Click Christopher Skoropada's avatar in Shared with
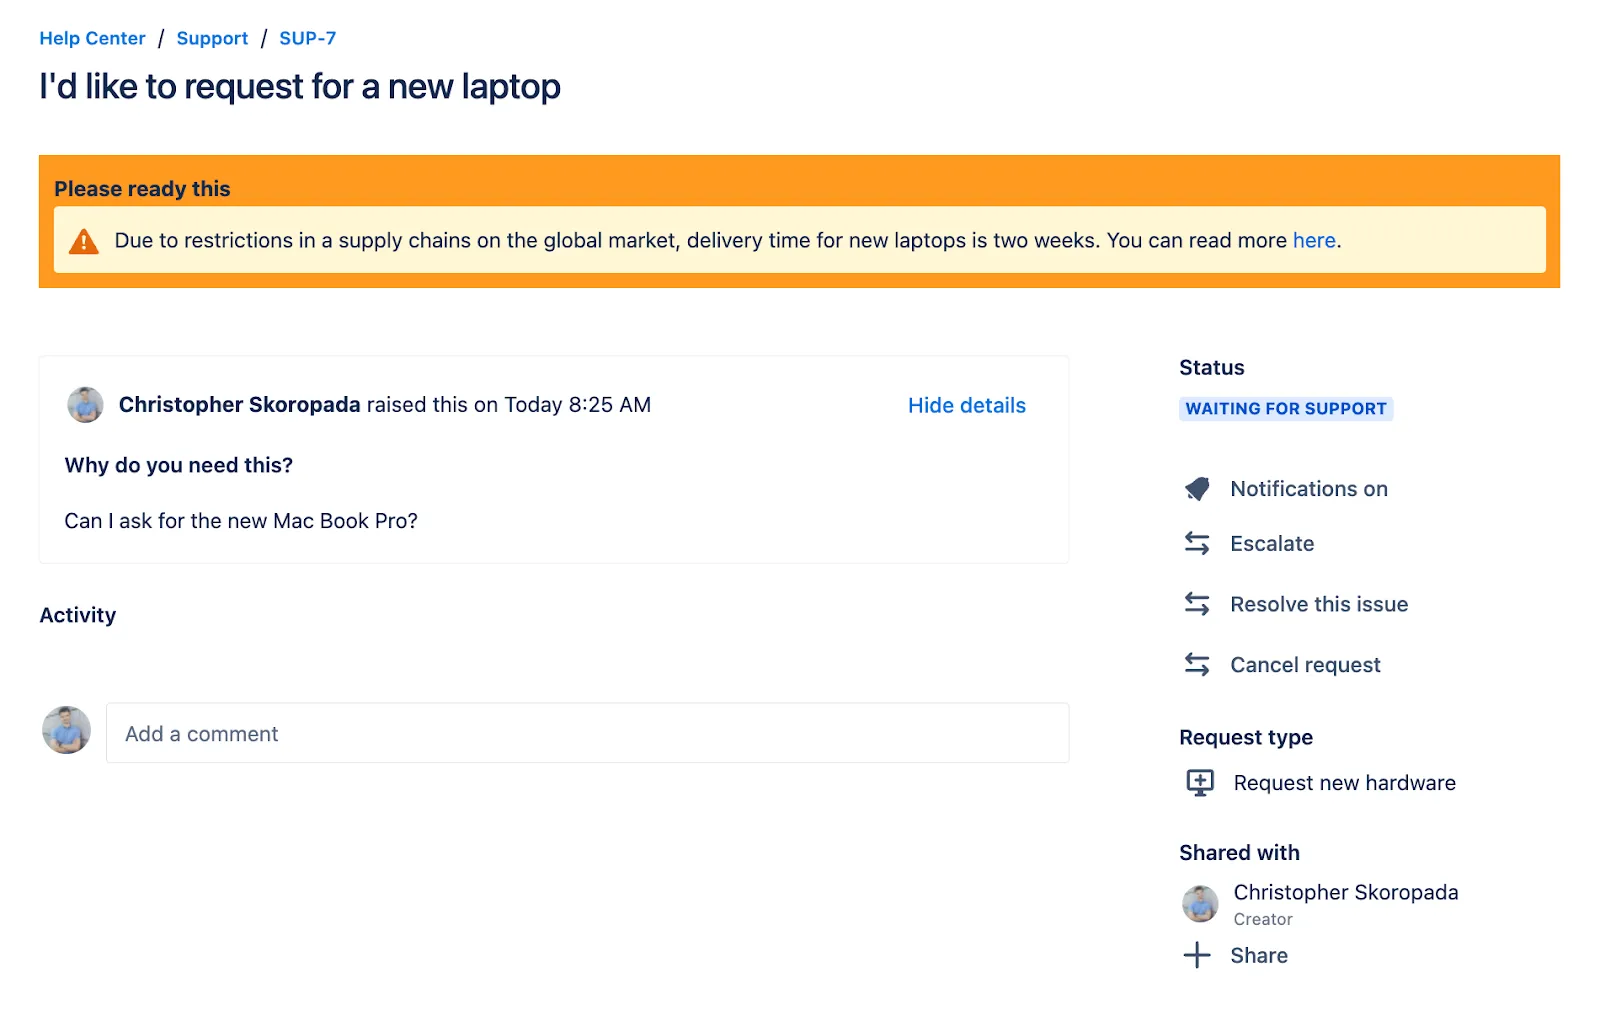Viewport: 1600px width, 1021px height. 1200,904
